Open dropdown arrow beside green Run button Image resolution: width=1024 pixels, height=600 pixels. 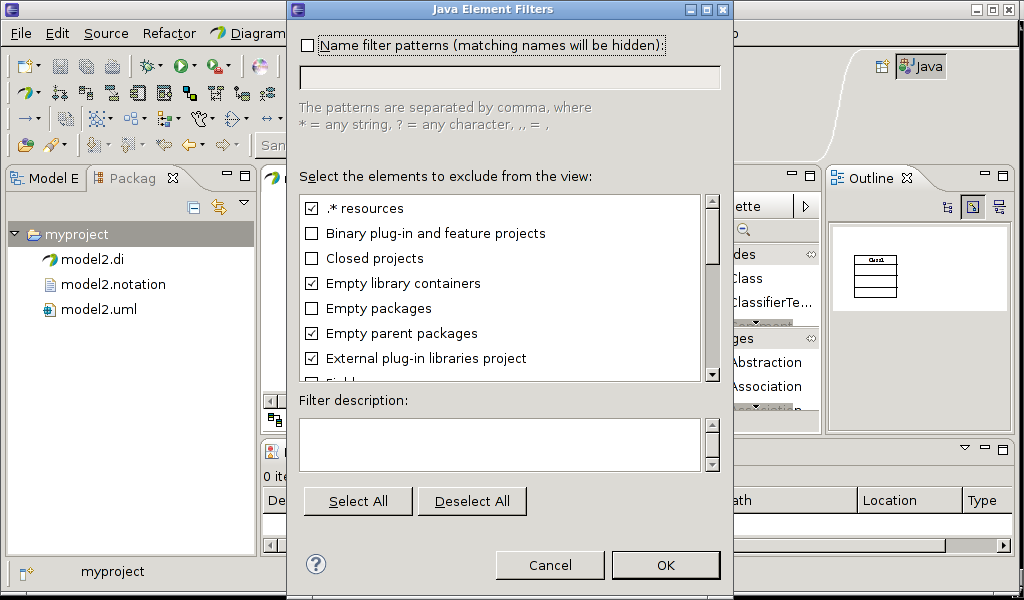click(194, 67)
